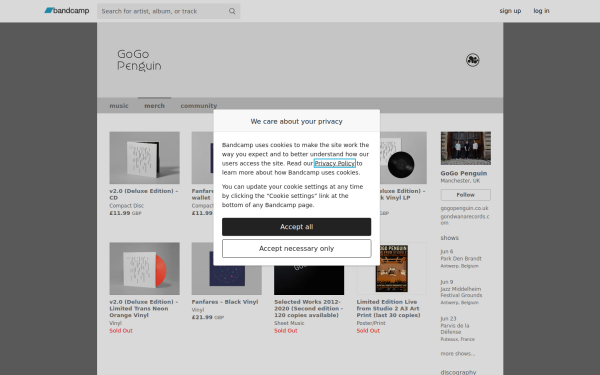
Task: Open the log in link
Action: click(x=541, y=11)
